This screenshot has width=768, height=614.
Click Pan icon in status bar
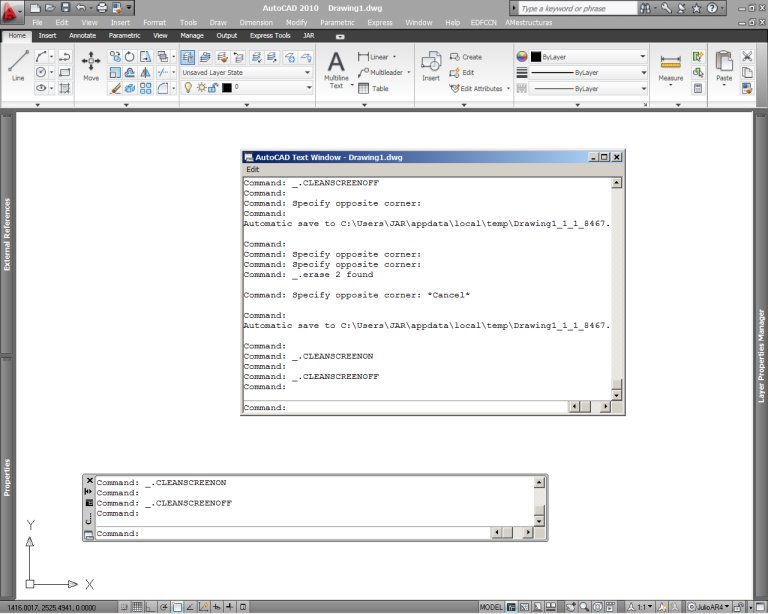click(571, 607)
